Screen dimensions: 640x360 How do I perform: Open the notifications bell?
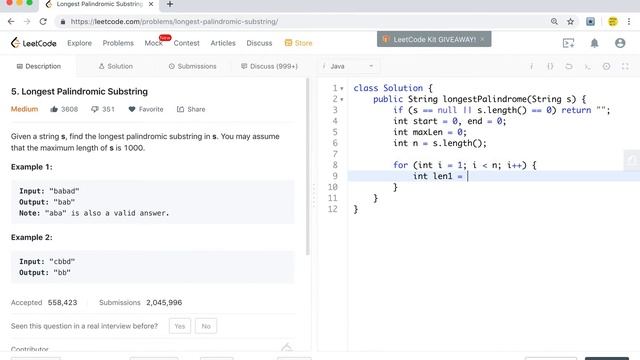[x=594, y=43]
